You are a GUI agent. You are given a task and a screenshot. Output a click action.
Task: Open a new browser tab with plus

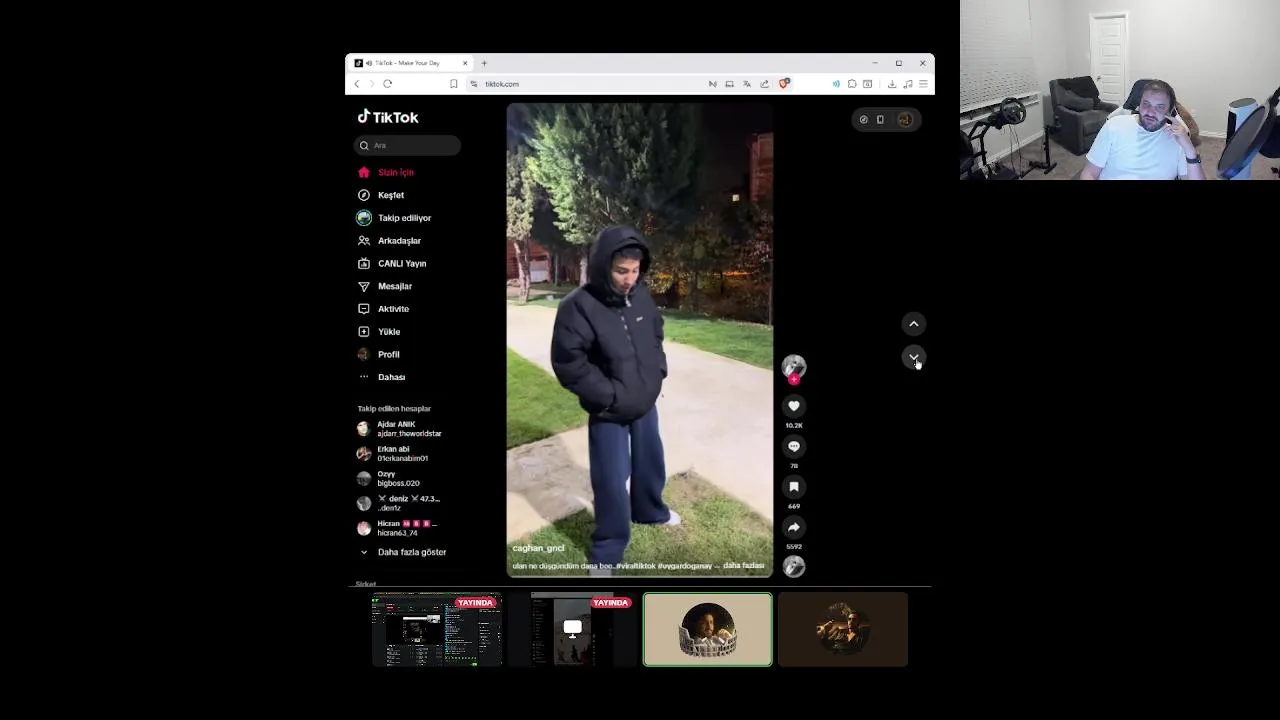tap(484, 63)
